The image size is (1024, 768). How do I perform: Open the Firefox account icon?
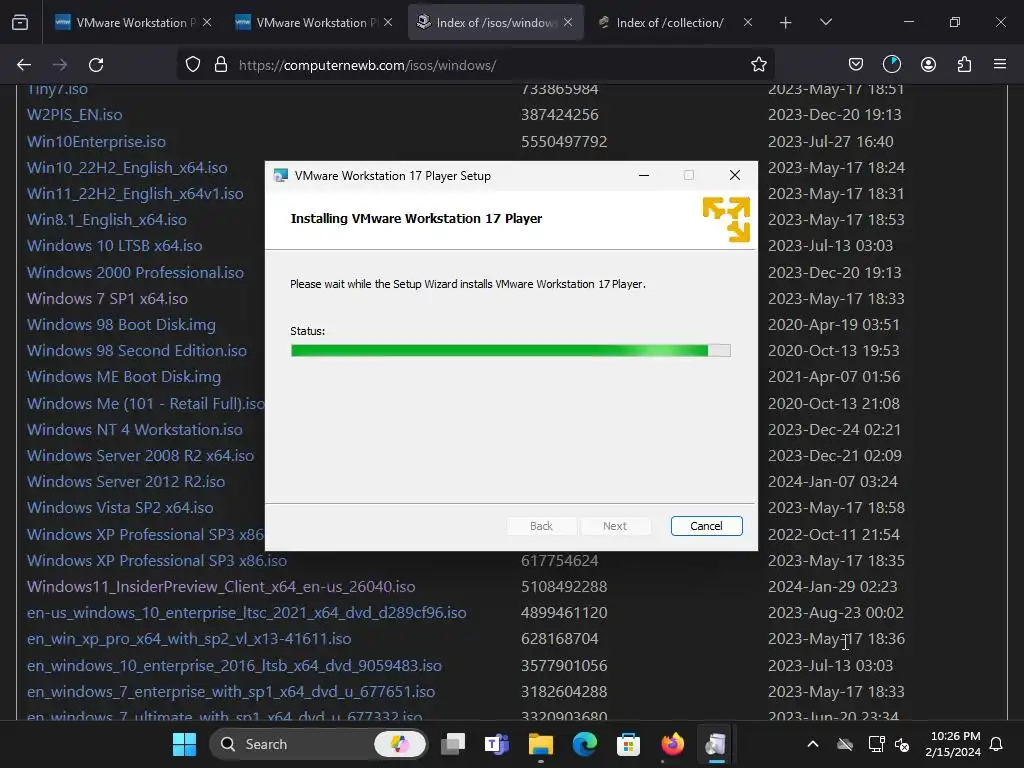pos(928,65)
